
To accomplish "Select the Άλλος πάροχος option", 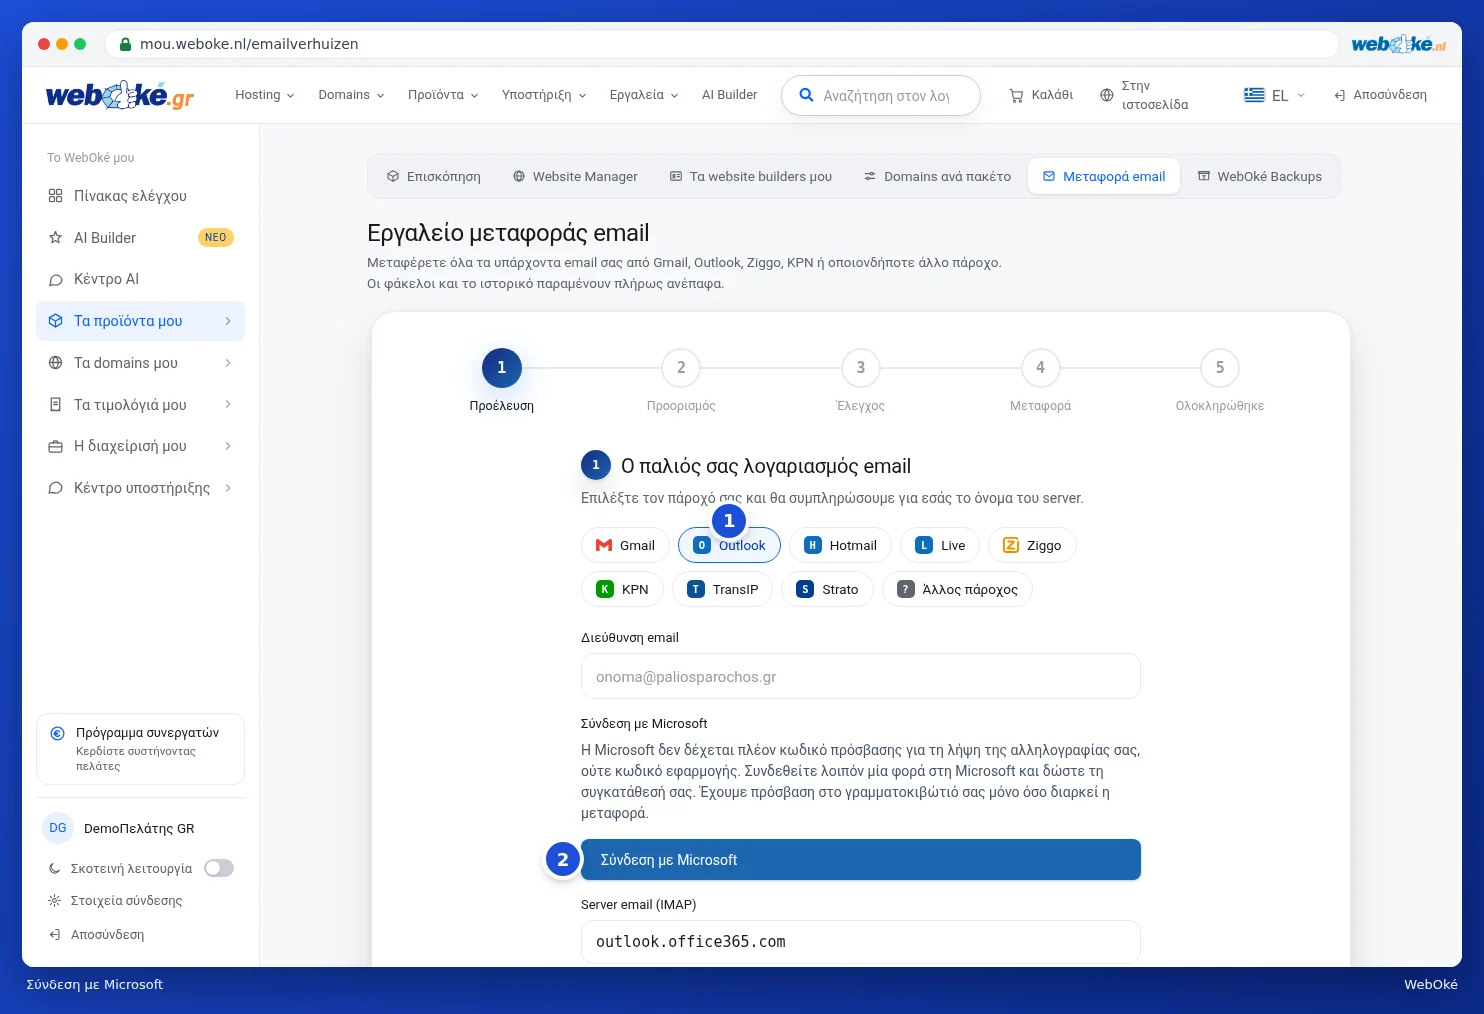I will pos(957,589).
